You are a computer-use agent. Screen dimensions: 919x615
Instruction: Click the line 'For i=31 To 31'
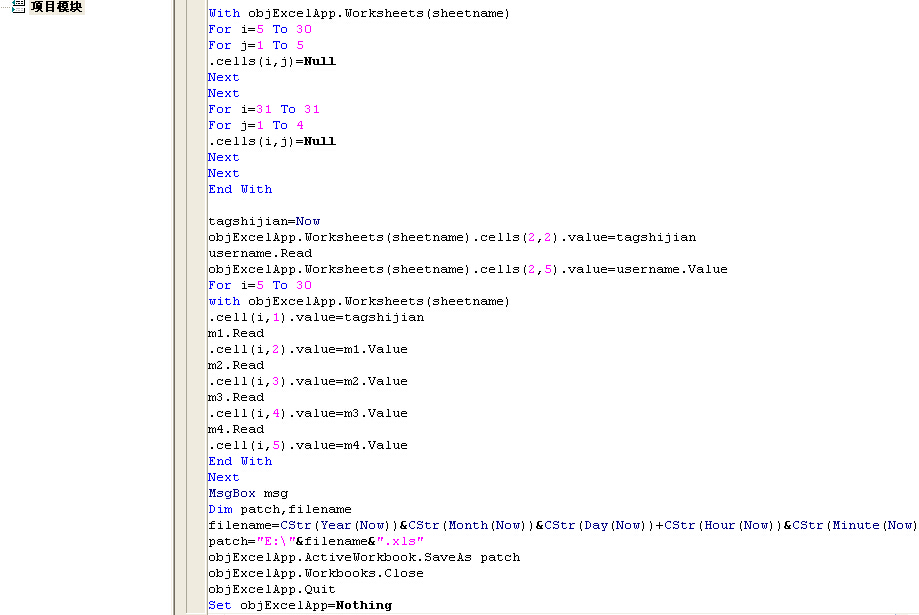[264, 109]
